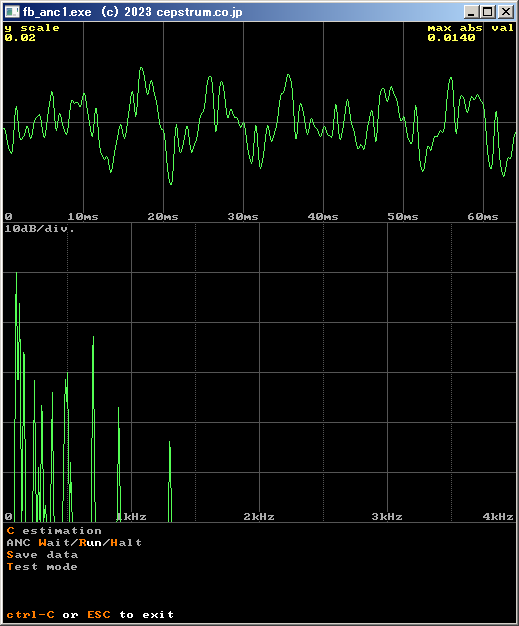Click the ctrl-C or ESC exit hint

click(x=90, y=614)
